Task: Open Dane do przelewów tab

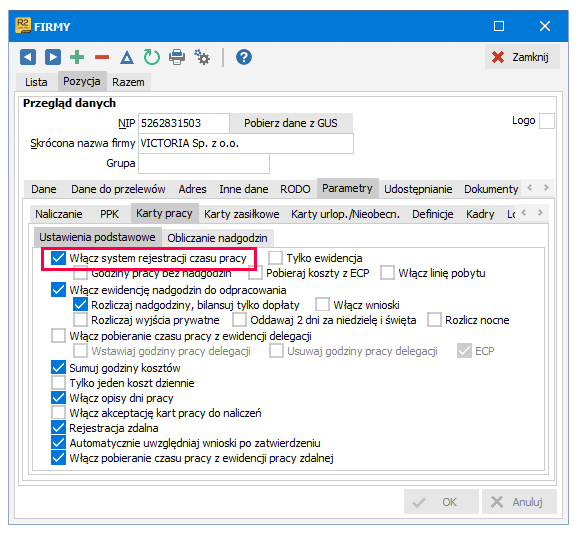Action: pyautogui.click(x=118, y=189)
